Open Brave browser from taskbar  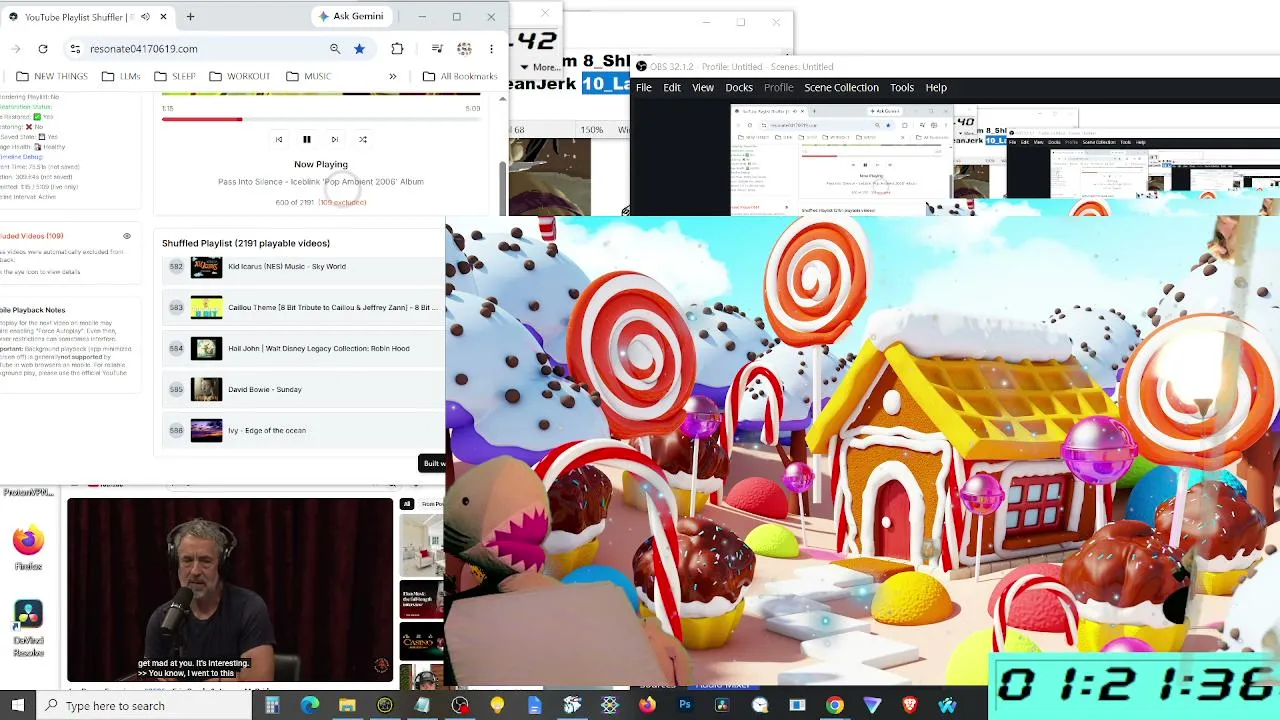(x=910, y=706)
